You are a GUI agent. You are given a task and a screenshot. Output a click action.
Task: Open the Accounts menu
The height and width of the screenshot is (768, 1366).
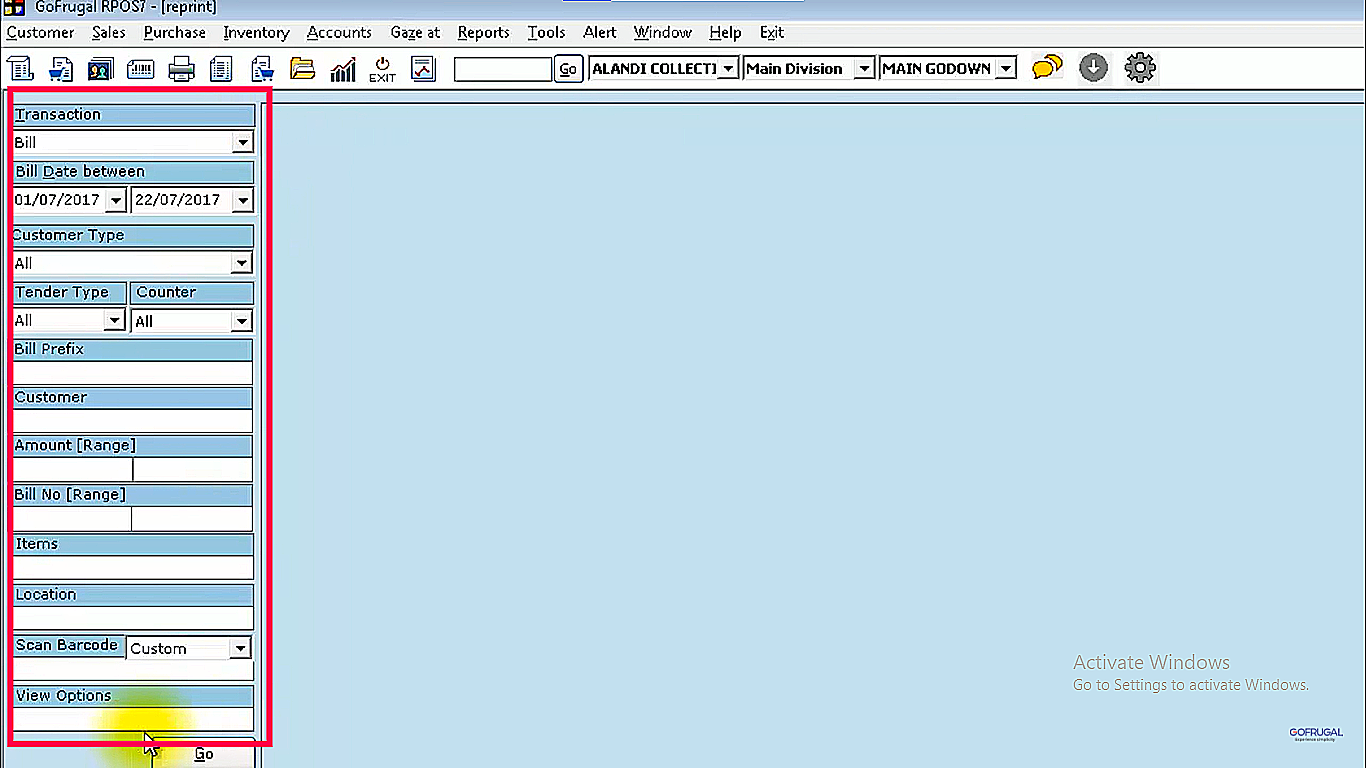(339, 32)
